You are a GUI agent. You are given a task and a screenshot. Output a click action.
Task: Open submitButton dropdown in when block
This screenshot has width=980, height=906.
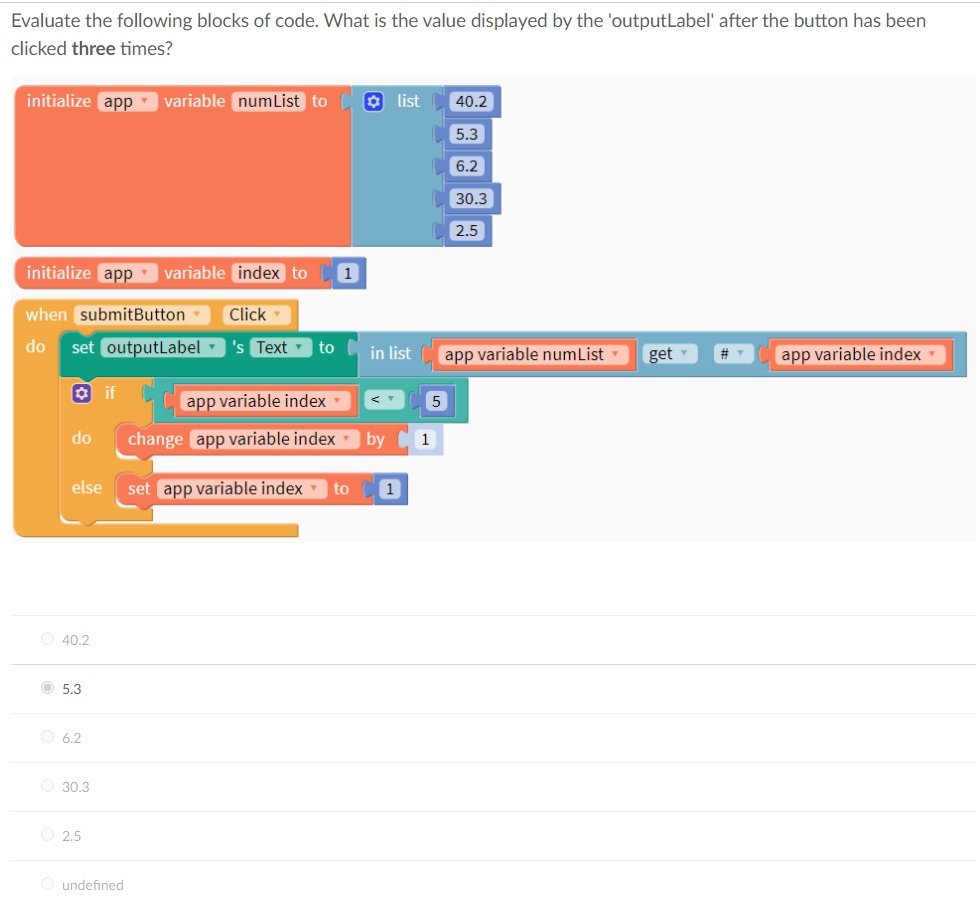142,315
